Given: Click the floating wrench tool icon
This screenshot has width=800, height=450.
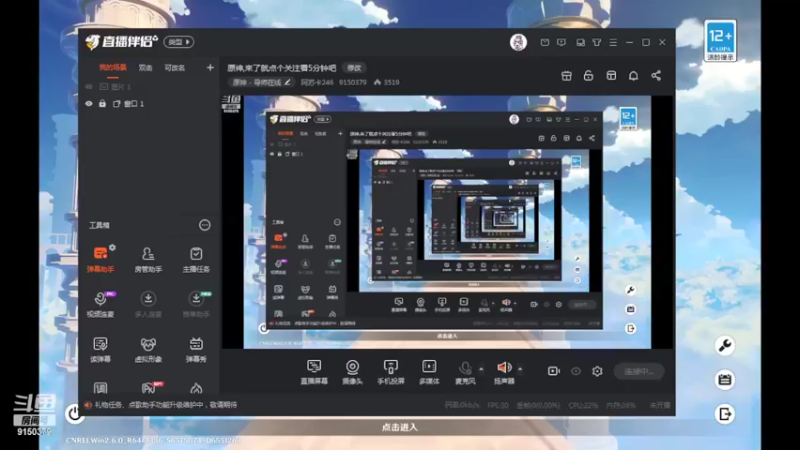Looking at the screenshot, I should click(724, 345).
